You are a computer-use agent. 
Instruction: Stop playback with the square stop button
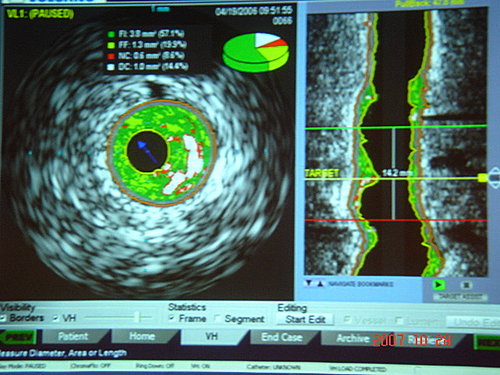466,285
